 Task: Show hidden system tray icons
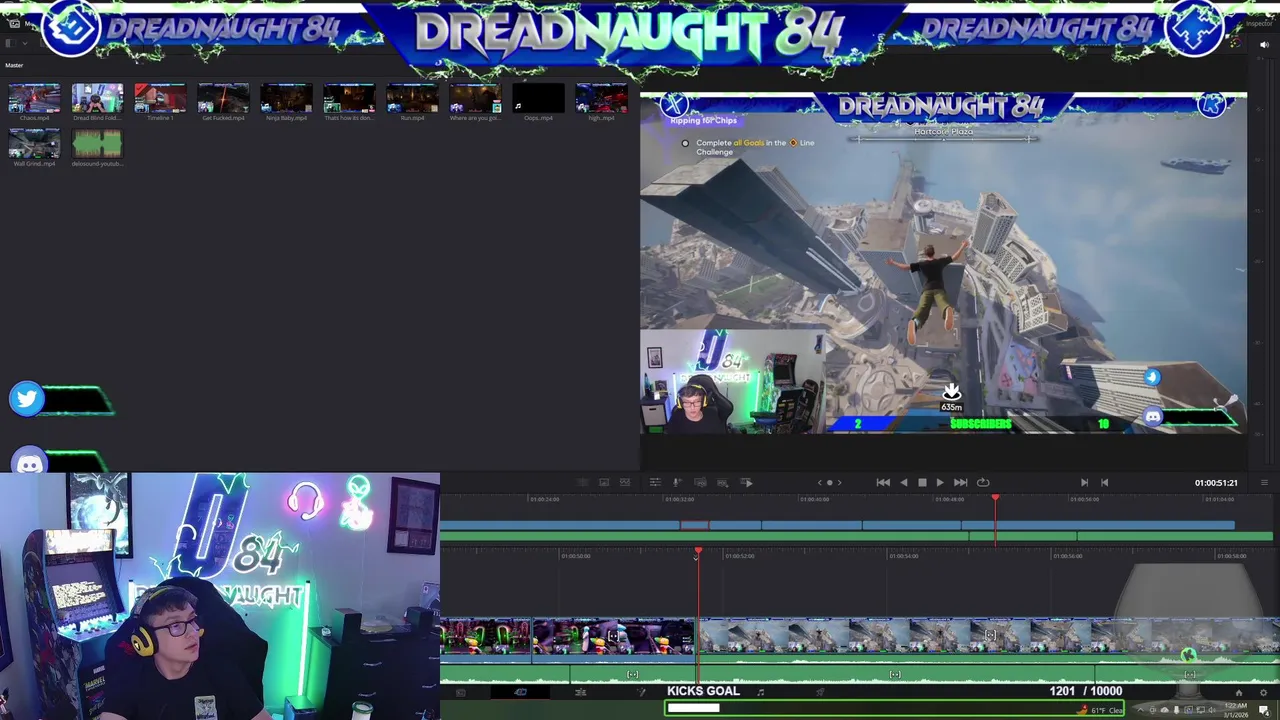1140,710
